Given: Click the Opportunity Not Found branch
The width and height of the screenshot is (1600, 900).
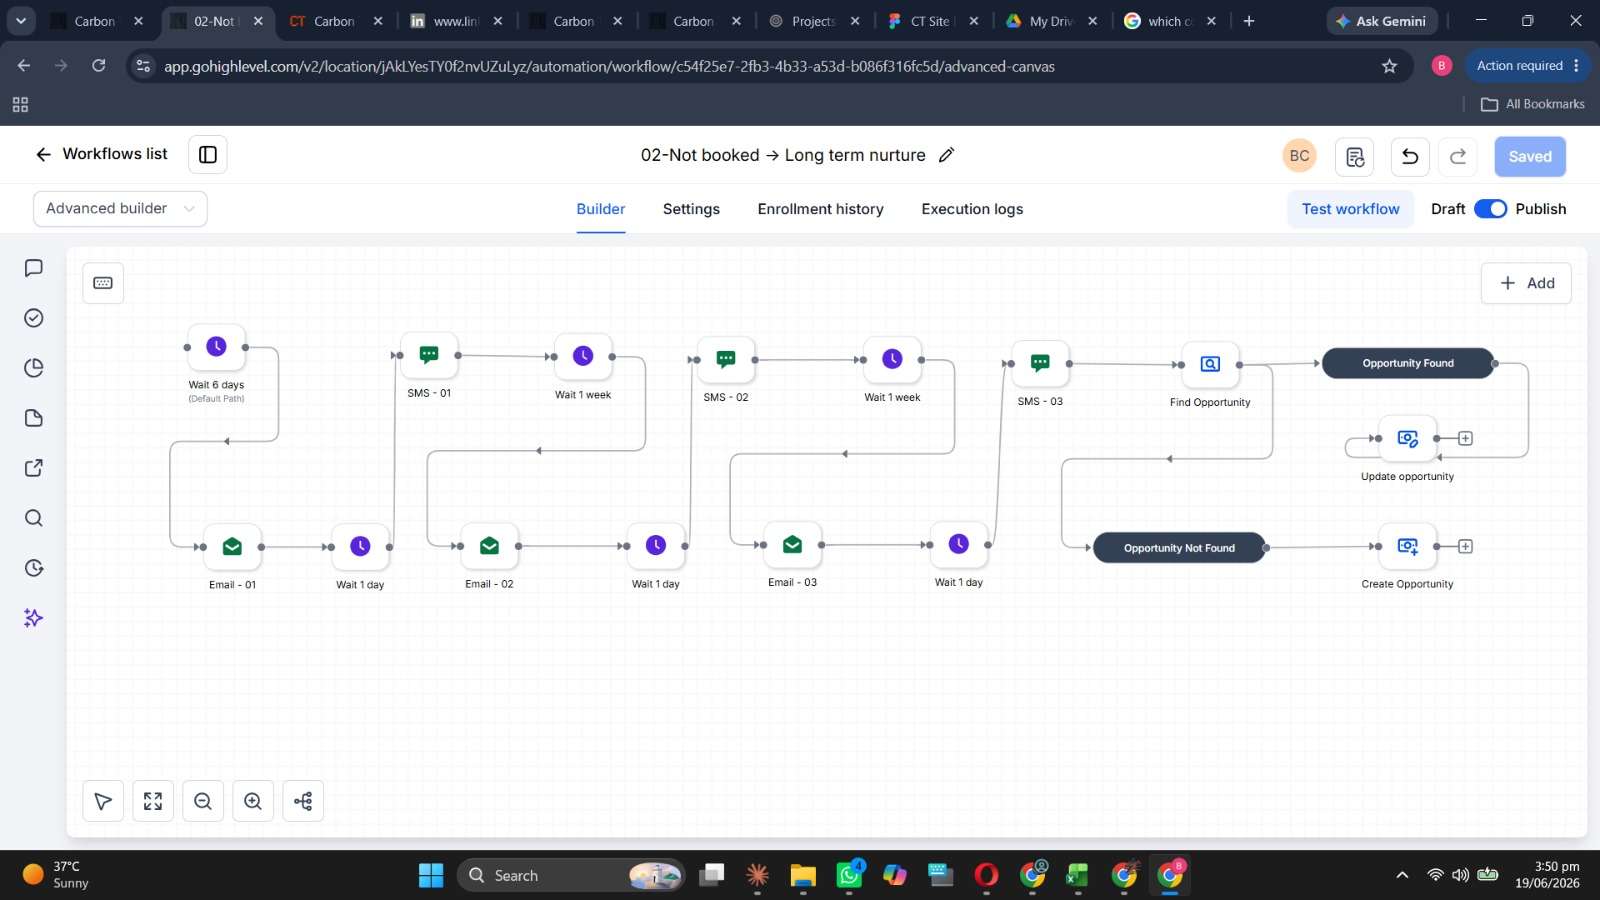Looking at the screenshot, I should pyautogui.click(x=1179, y=548).
